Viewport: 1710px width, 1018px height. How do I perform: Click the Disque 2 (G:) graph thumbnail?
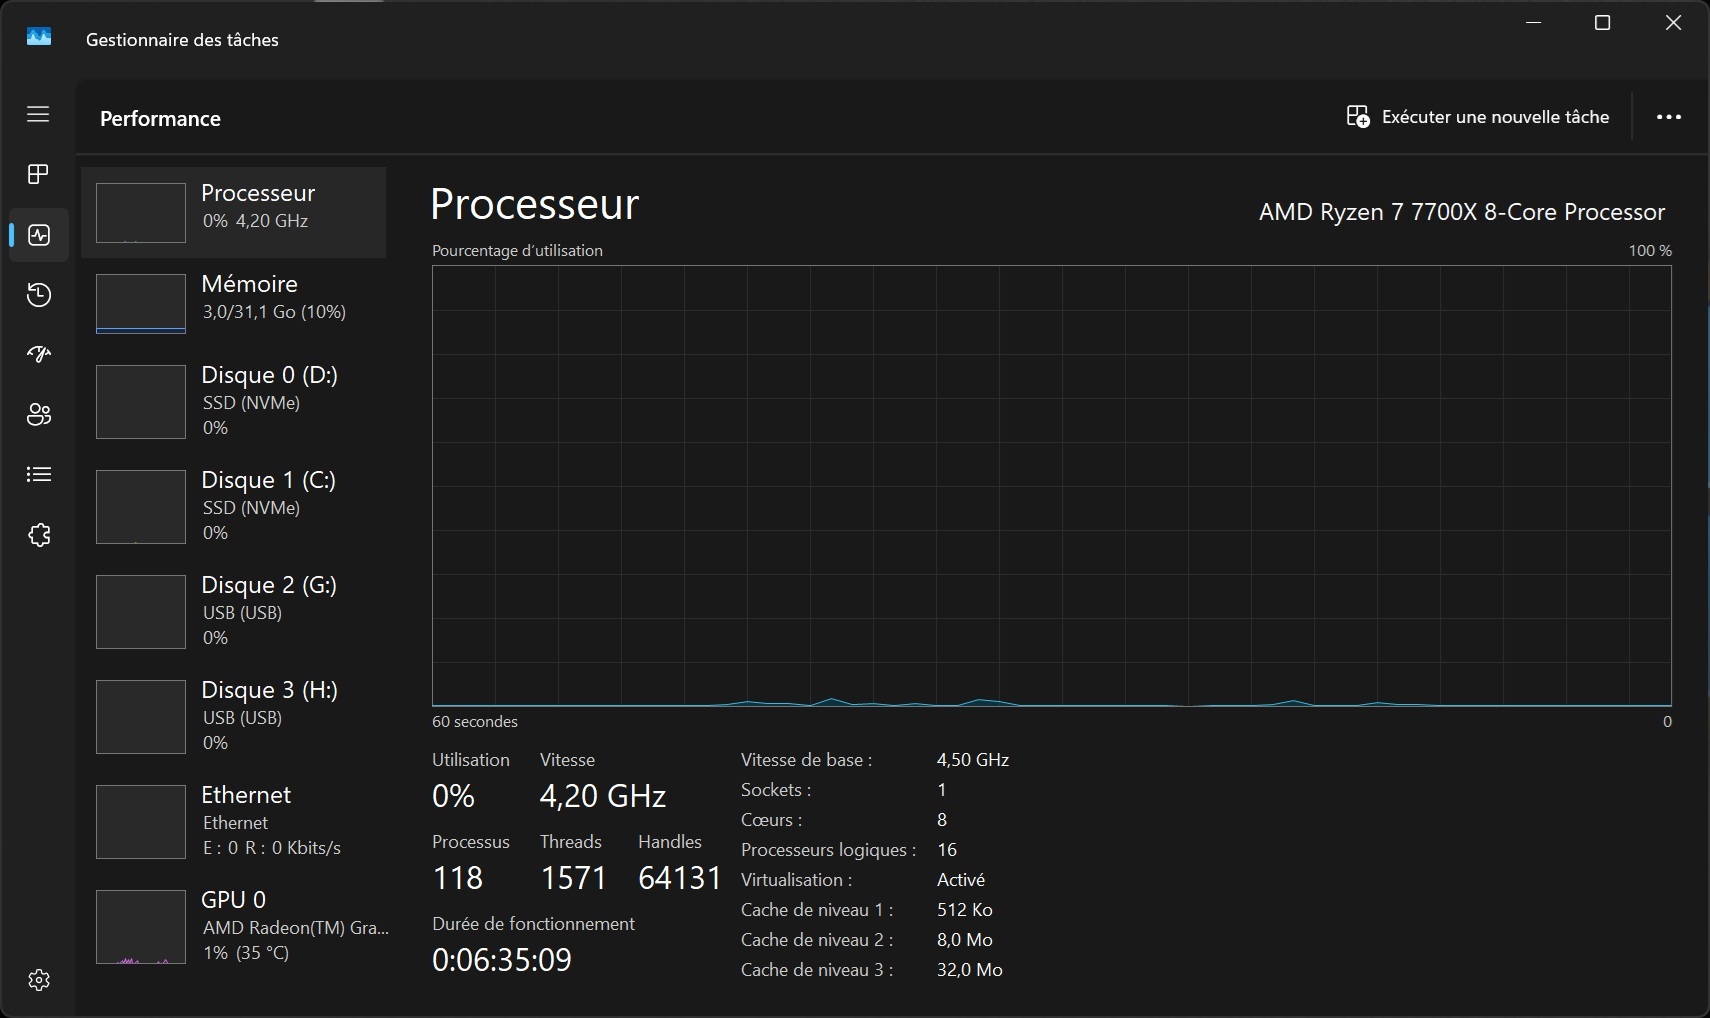[141, 612]
